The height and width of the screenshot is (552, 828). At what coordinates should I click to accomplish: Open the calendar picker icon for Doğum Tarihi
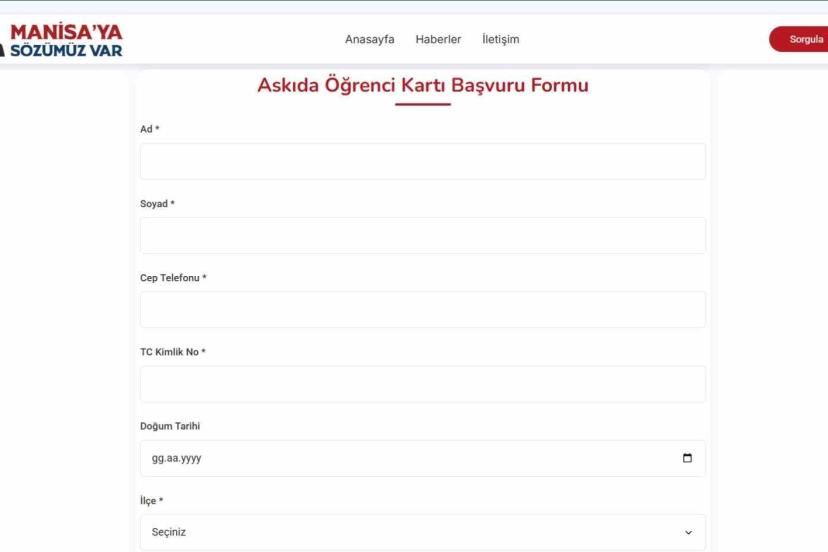click(687, 459)
